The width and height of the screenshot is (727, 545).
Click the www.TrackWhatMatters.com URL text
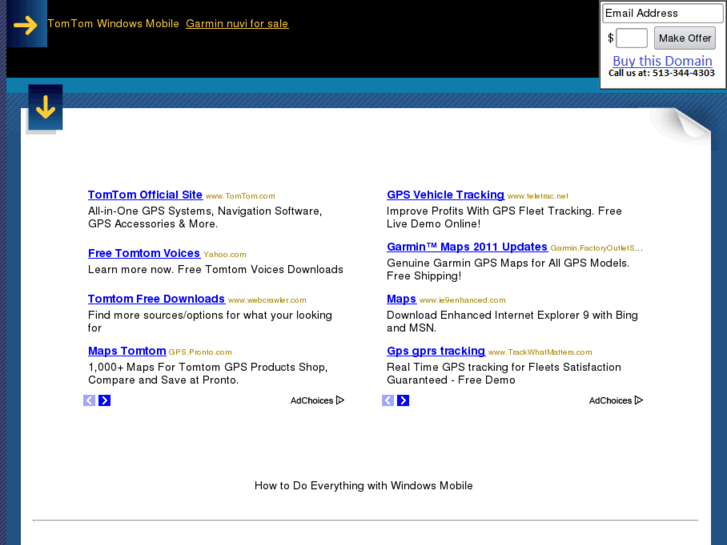(540, 353)
